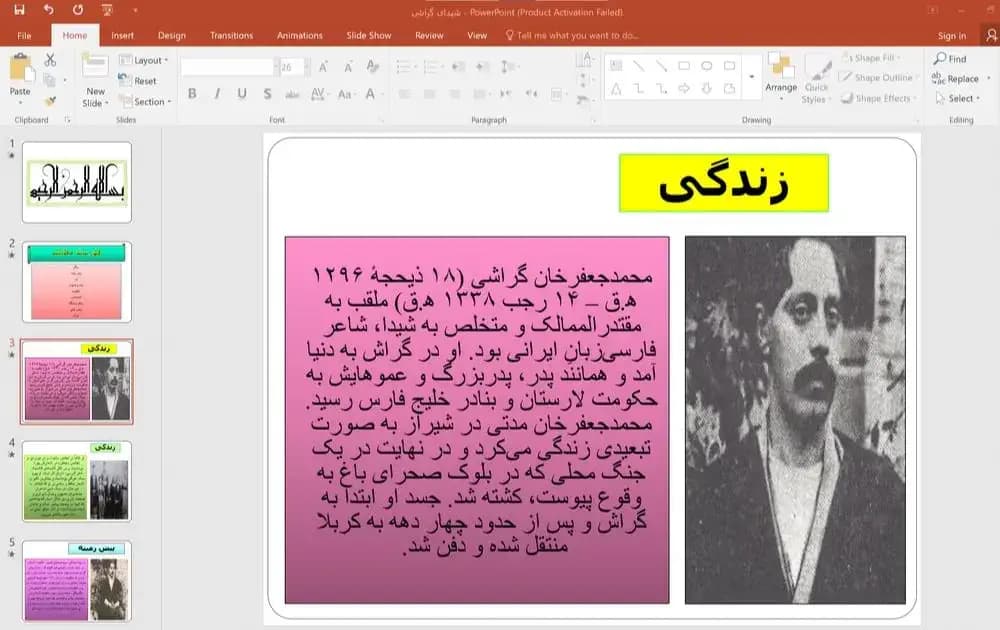
Task: Select the Text Box shape
Action: point(616,65)
